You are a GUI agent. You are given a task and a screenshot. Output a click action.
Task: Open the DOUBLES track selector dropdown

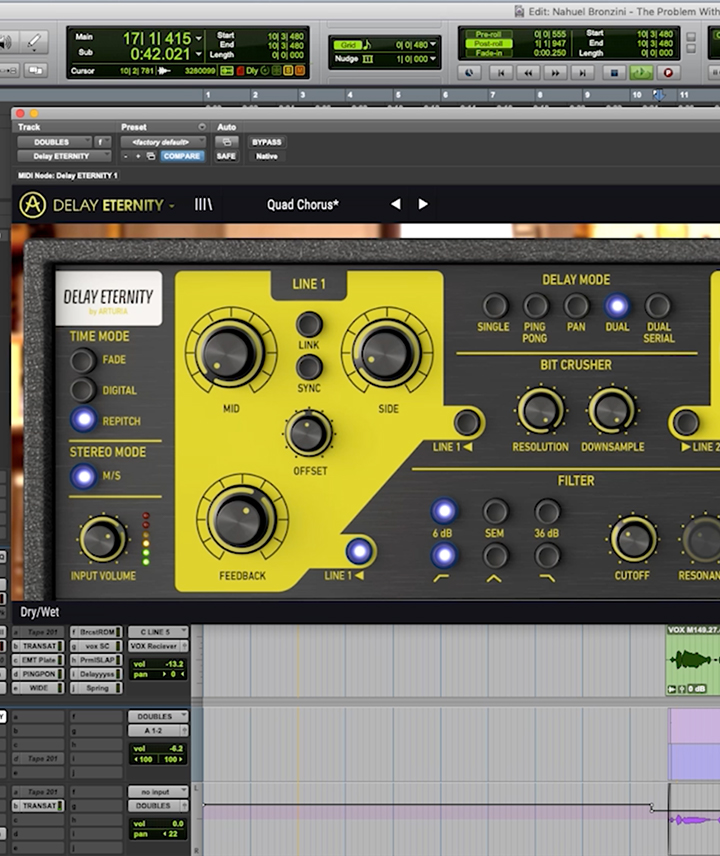pyautogui.click(x=55, y=142)
